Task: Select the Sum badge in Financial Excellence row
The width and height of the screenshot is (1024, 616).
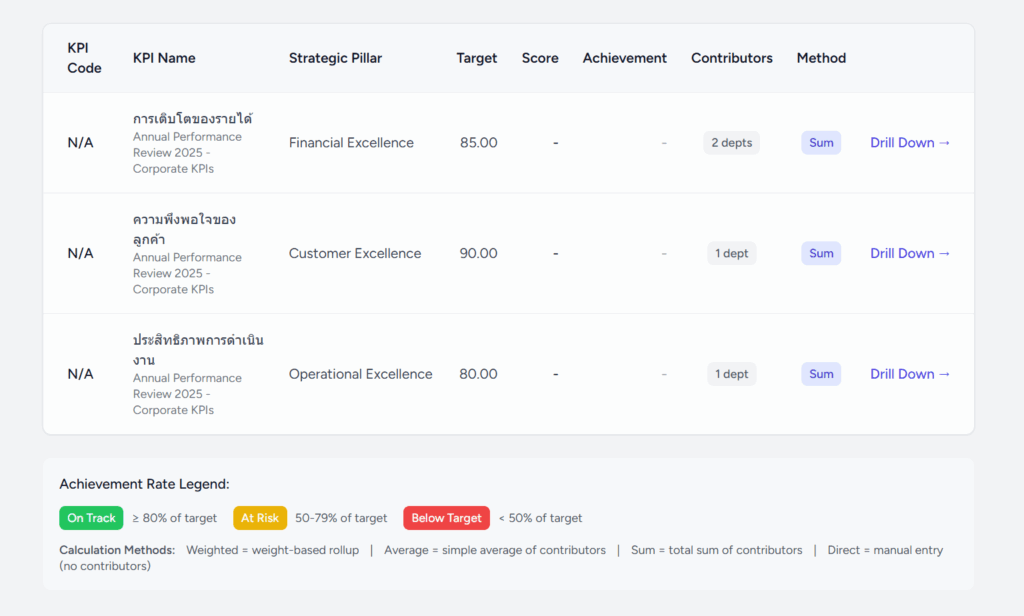Action: (821, 143)
